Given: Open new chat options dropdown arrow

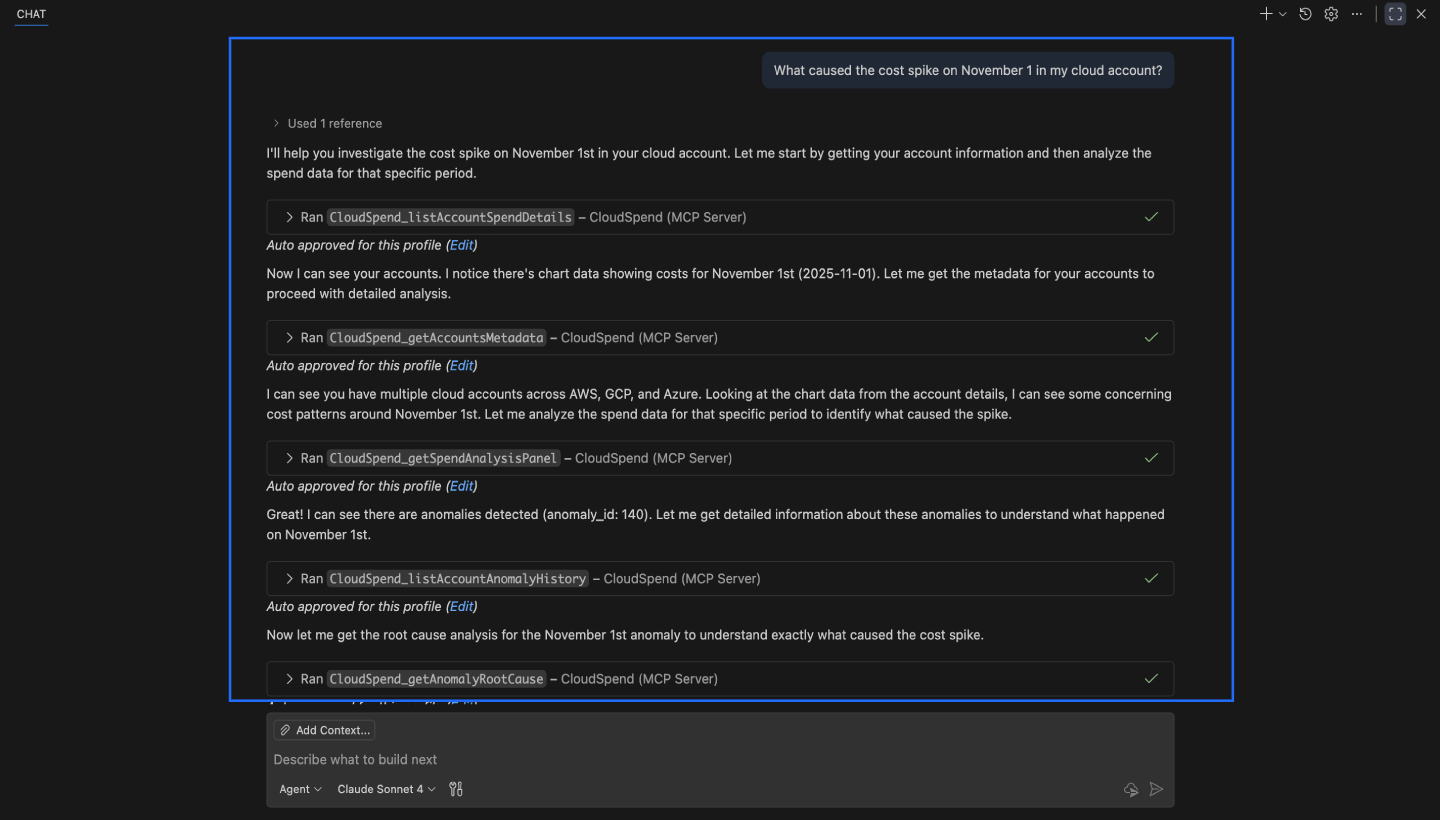Looking at the screenshot, I should coord(1283,14).
